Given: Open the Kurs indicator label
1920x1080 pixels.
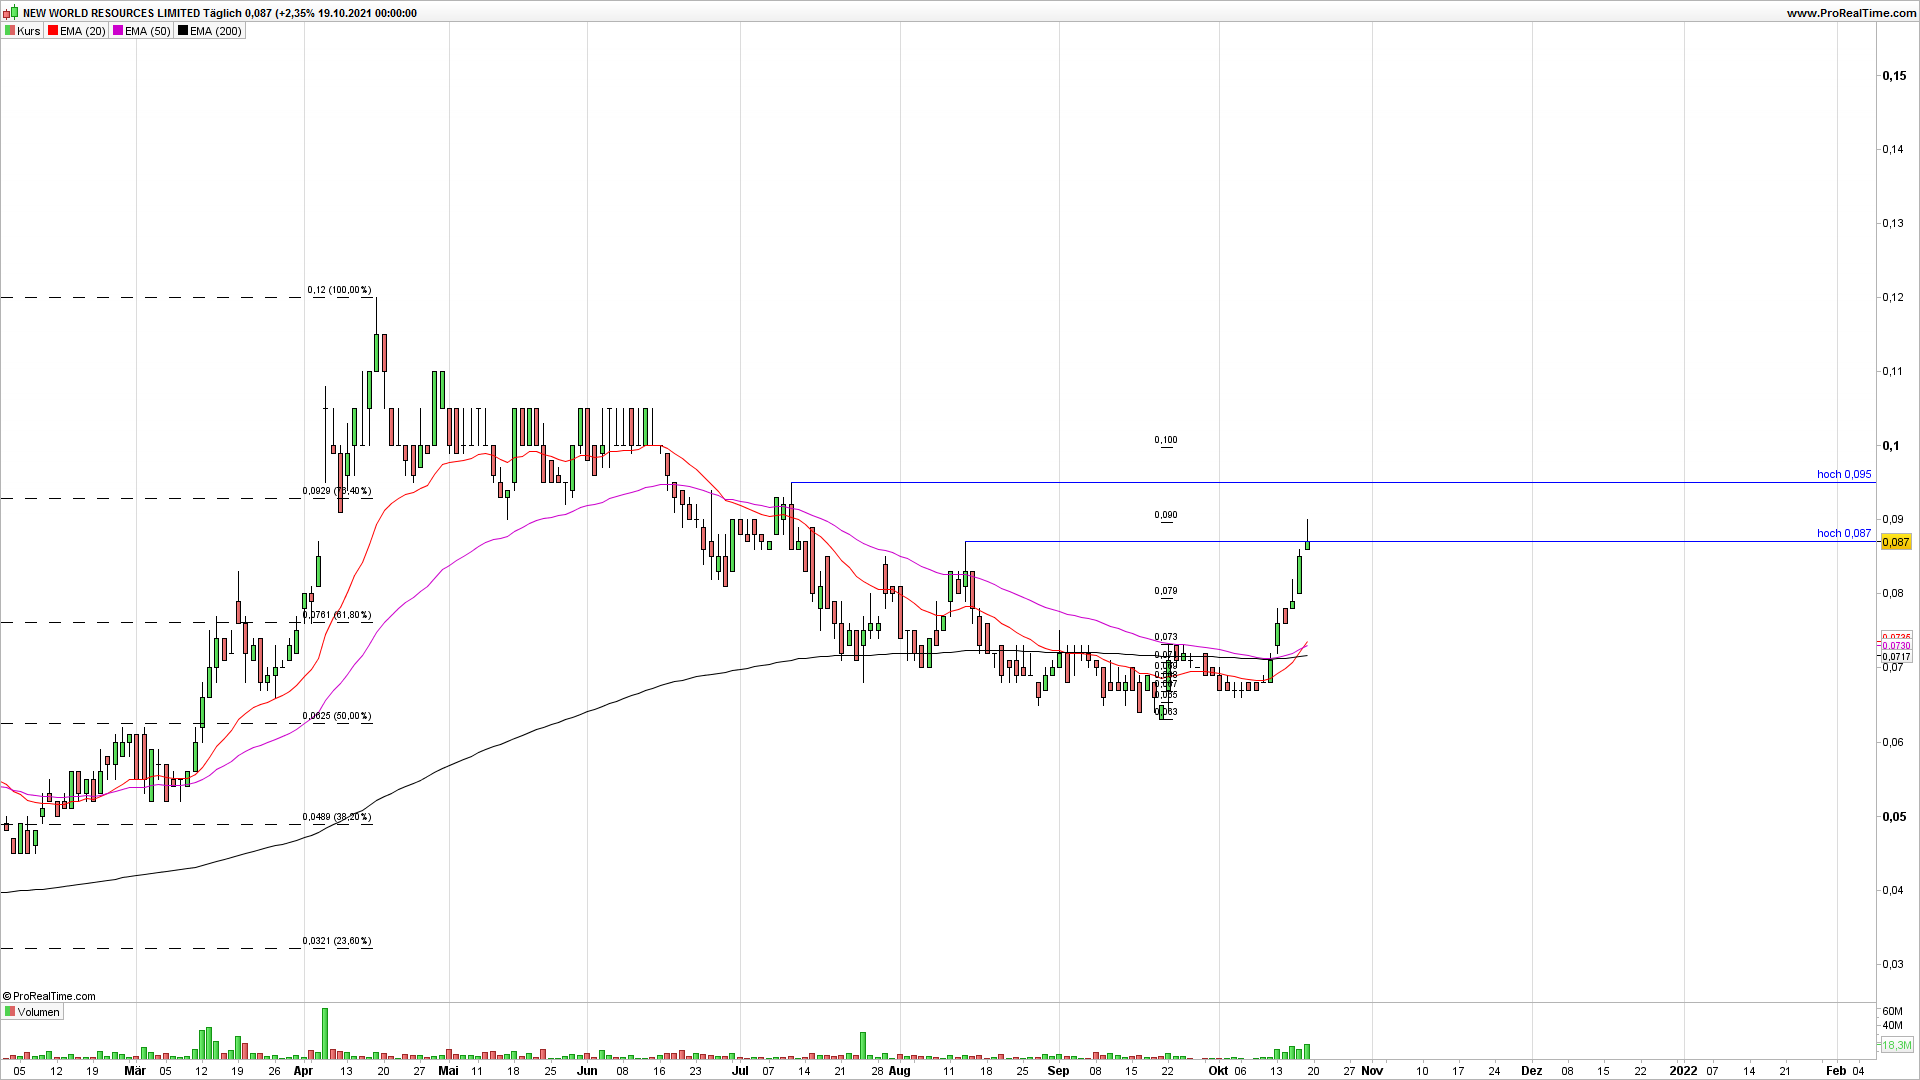Looking at the screenshot, I should click(29, 31).
